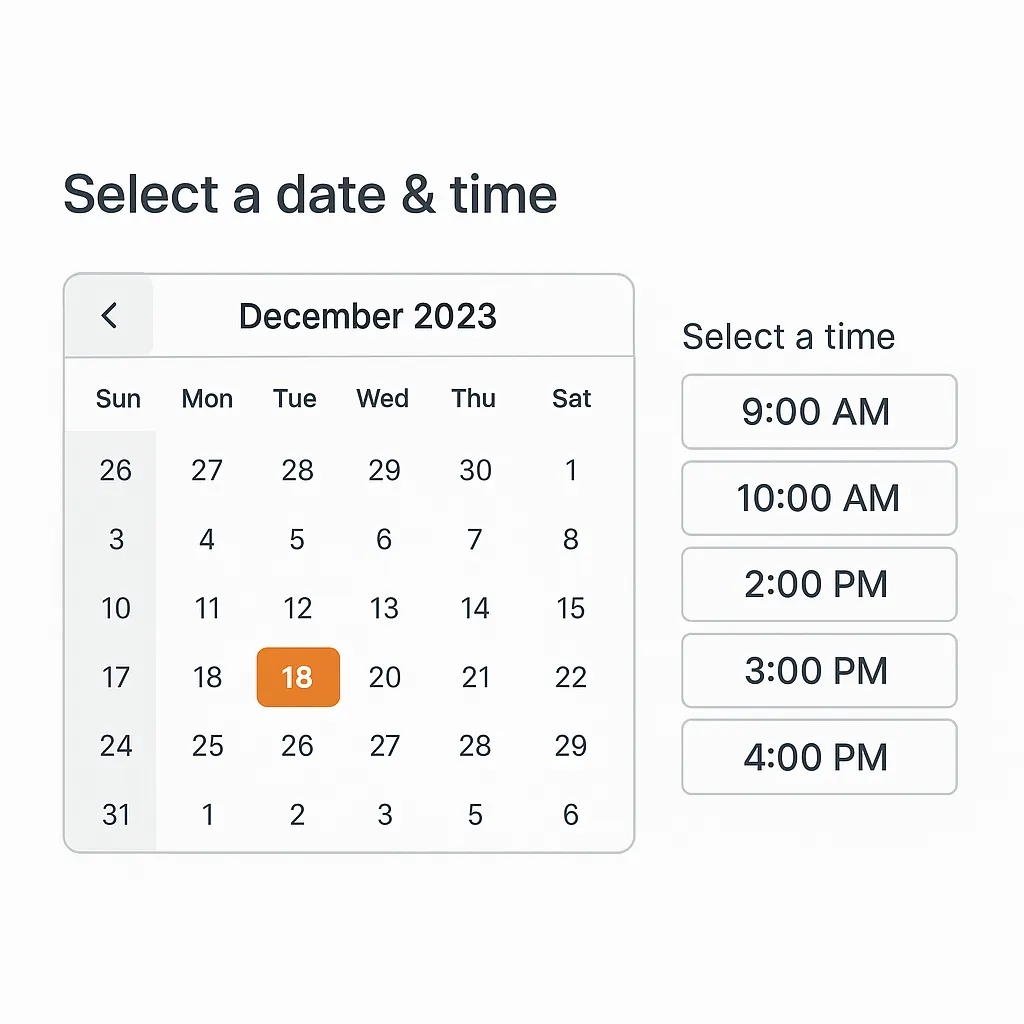Pick date 11 in the calendar
1024x1024 pixels.
(207, 608)
